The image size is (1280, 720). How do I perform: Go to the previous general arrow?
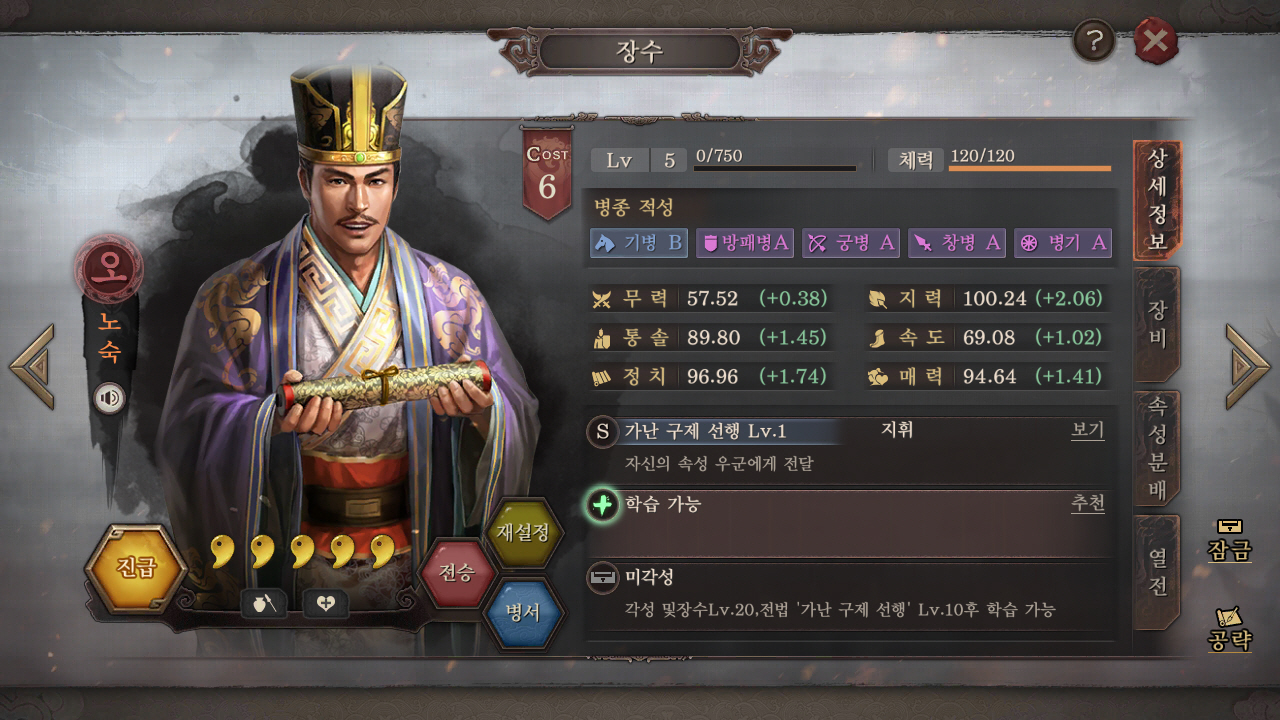[32, 365]
